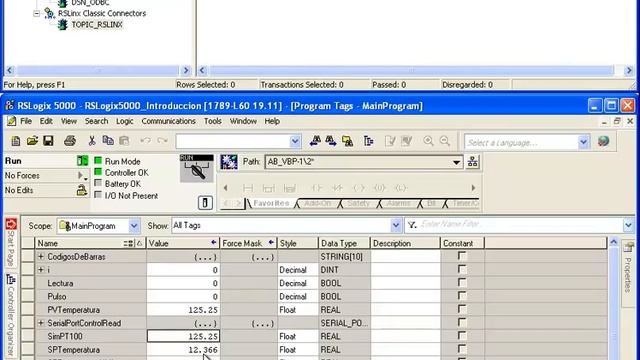The image size is (640, 360).
Task: Click the New file toolbar icon
Action: [x=16, y=141]
